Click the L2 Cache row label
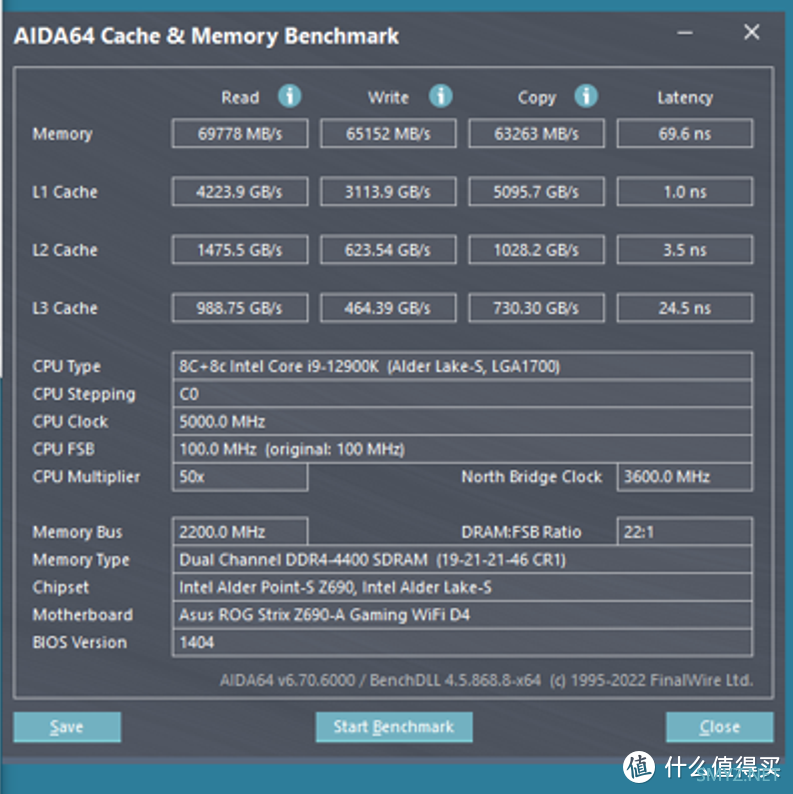 point(65,250)
